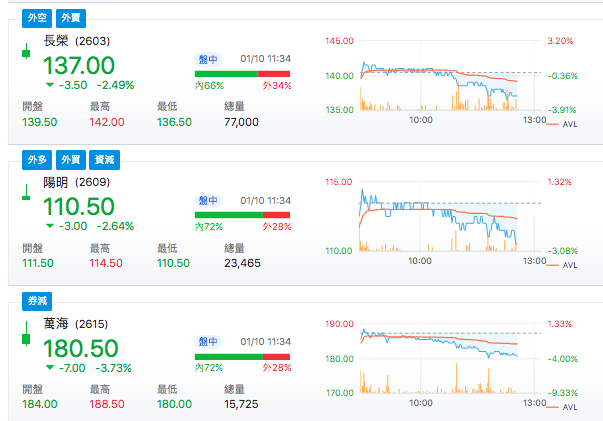Click the -3.73% change of 萬海
The image size is (603, 421).
tap(113, 368)
